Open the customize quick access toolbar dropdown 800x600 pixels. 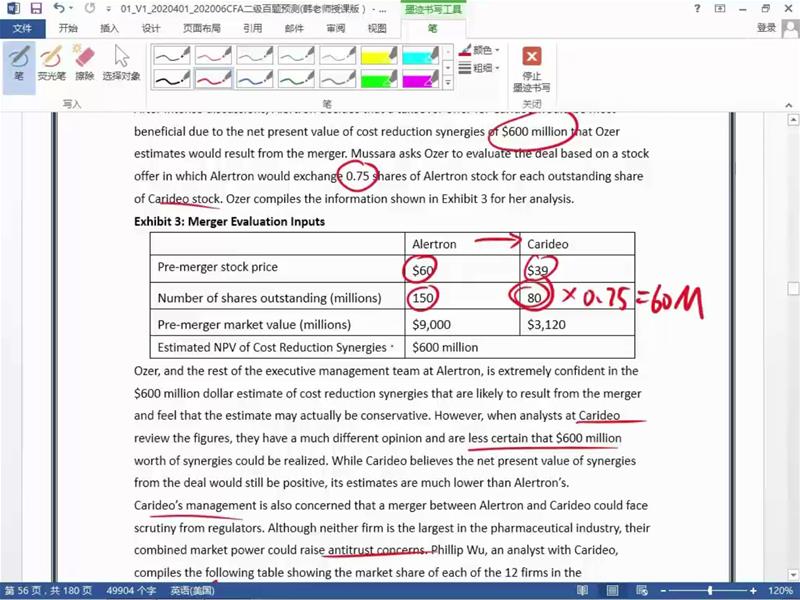(x=109, y=9)
